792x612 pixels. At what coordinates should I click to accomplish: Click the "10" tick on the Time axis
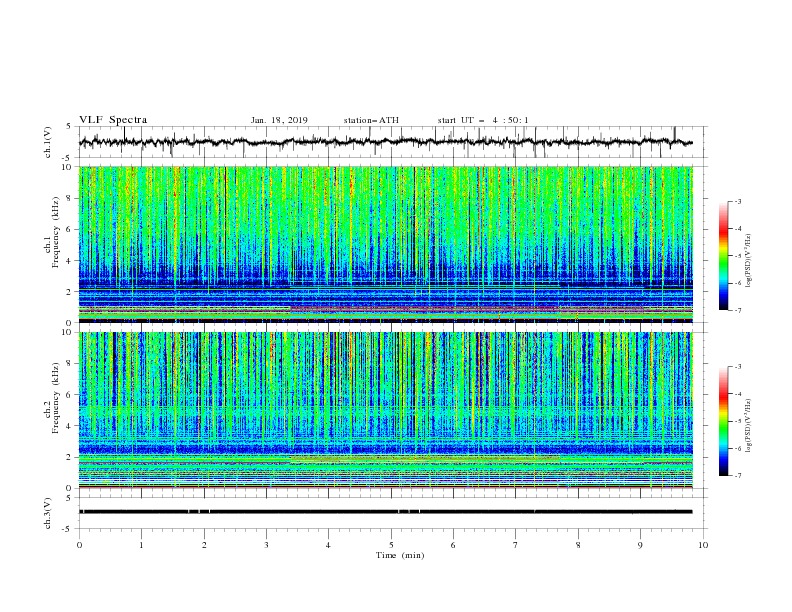(703, 545)
